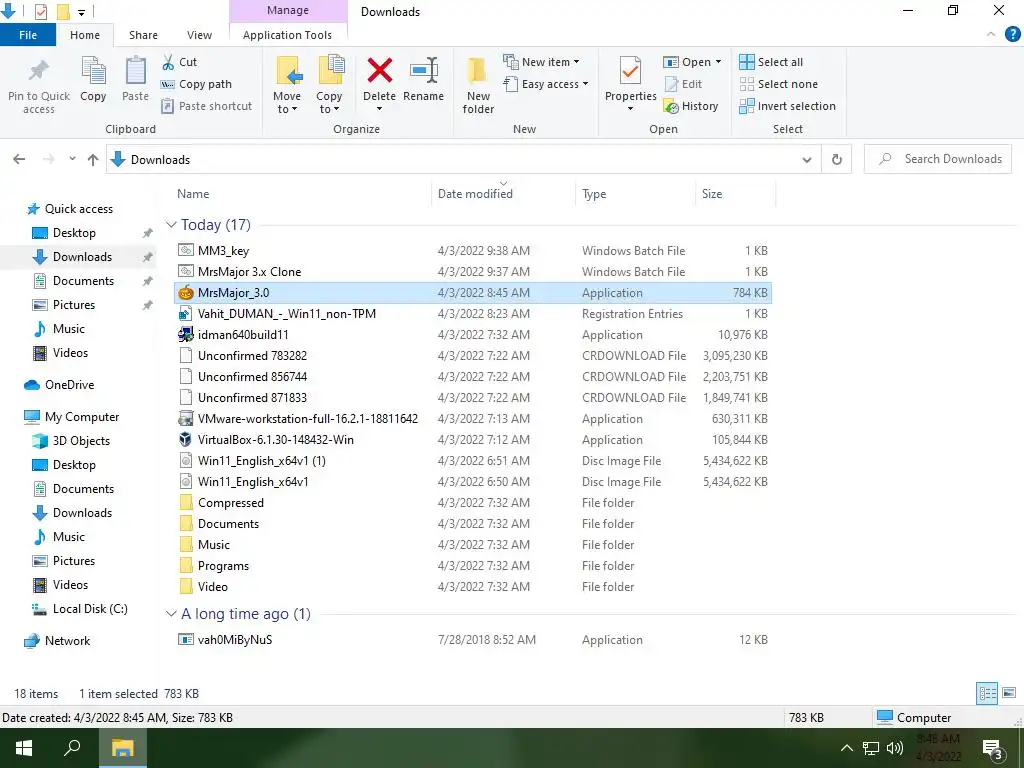This screenshot has height=768, width=1024.
Task: Sort by the Size column header
Action: tap(735, 194)
